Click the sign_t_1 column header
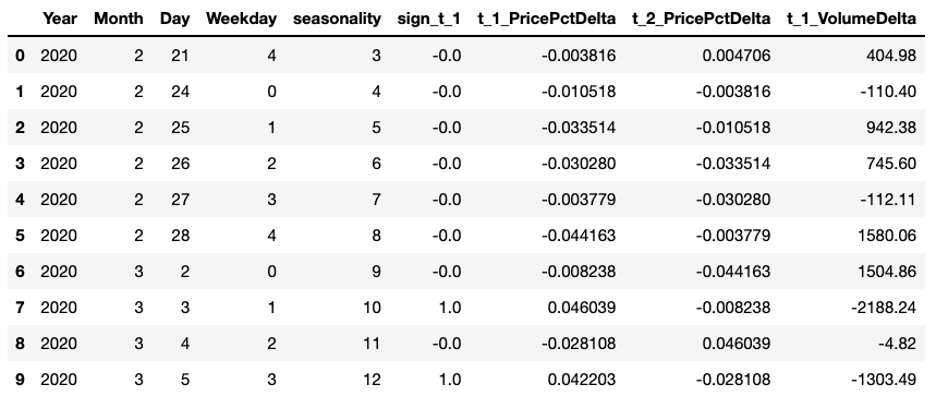The height and width of the screenshot is (408, 936). 427,19
